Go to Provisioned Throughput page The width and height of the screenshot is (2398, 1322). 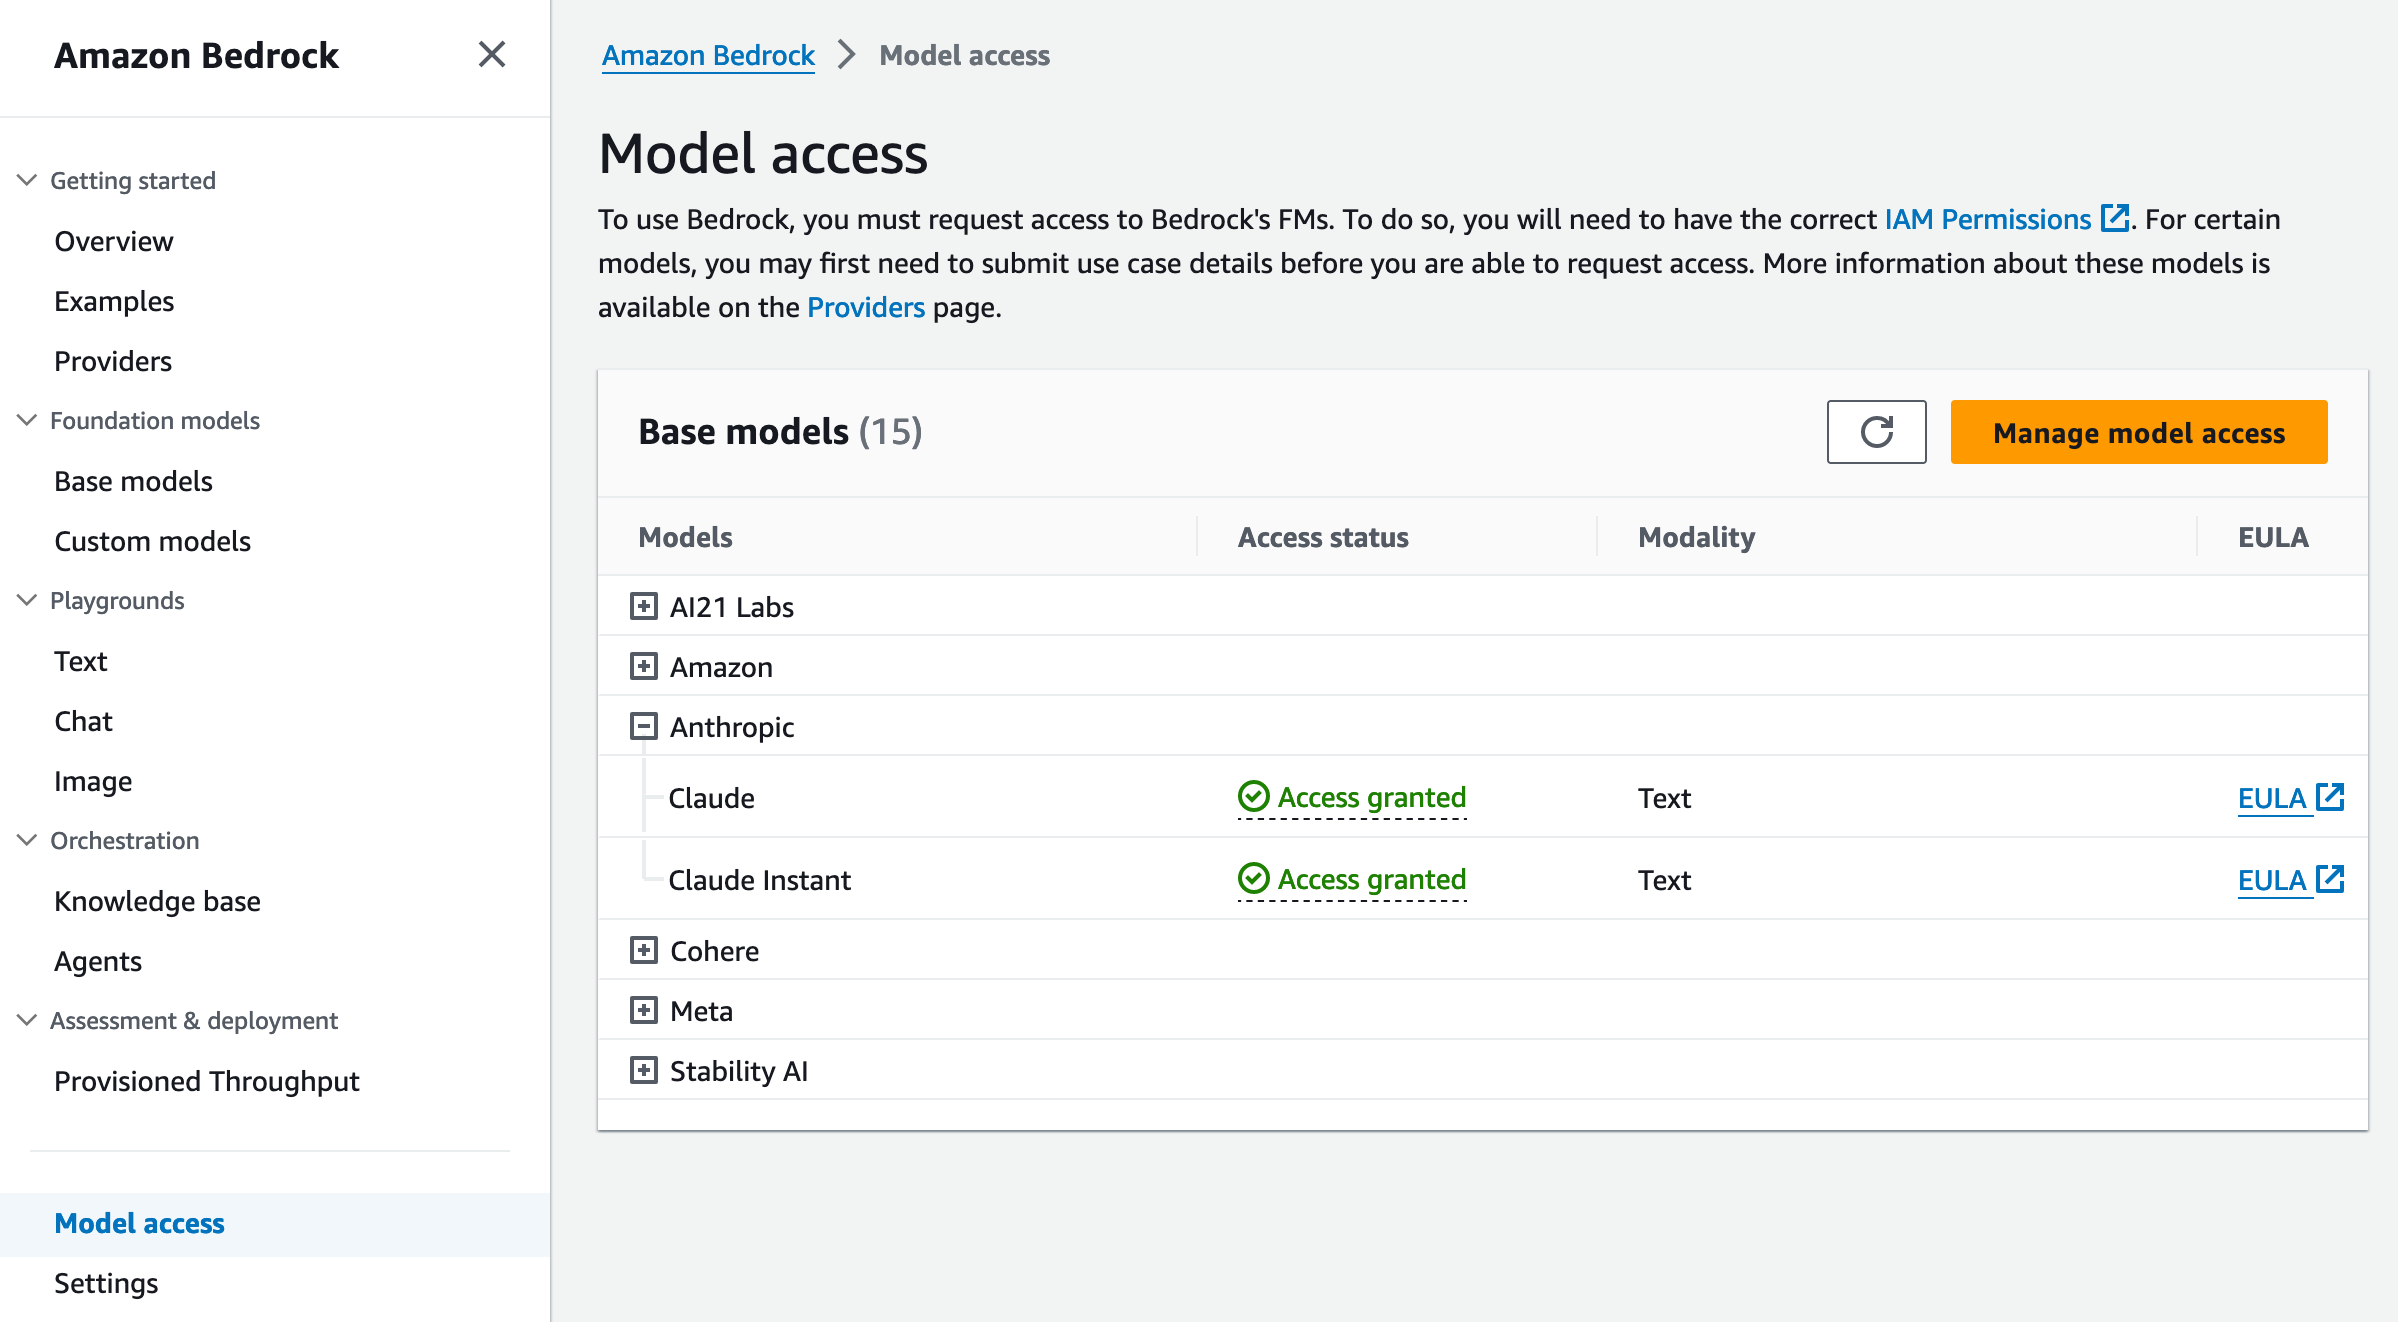coord(206,1081)
